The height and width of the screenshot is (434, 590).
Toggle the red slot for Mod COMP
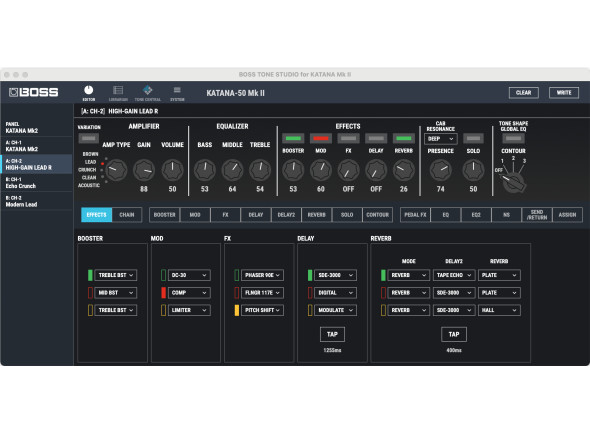click(163, 292)
